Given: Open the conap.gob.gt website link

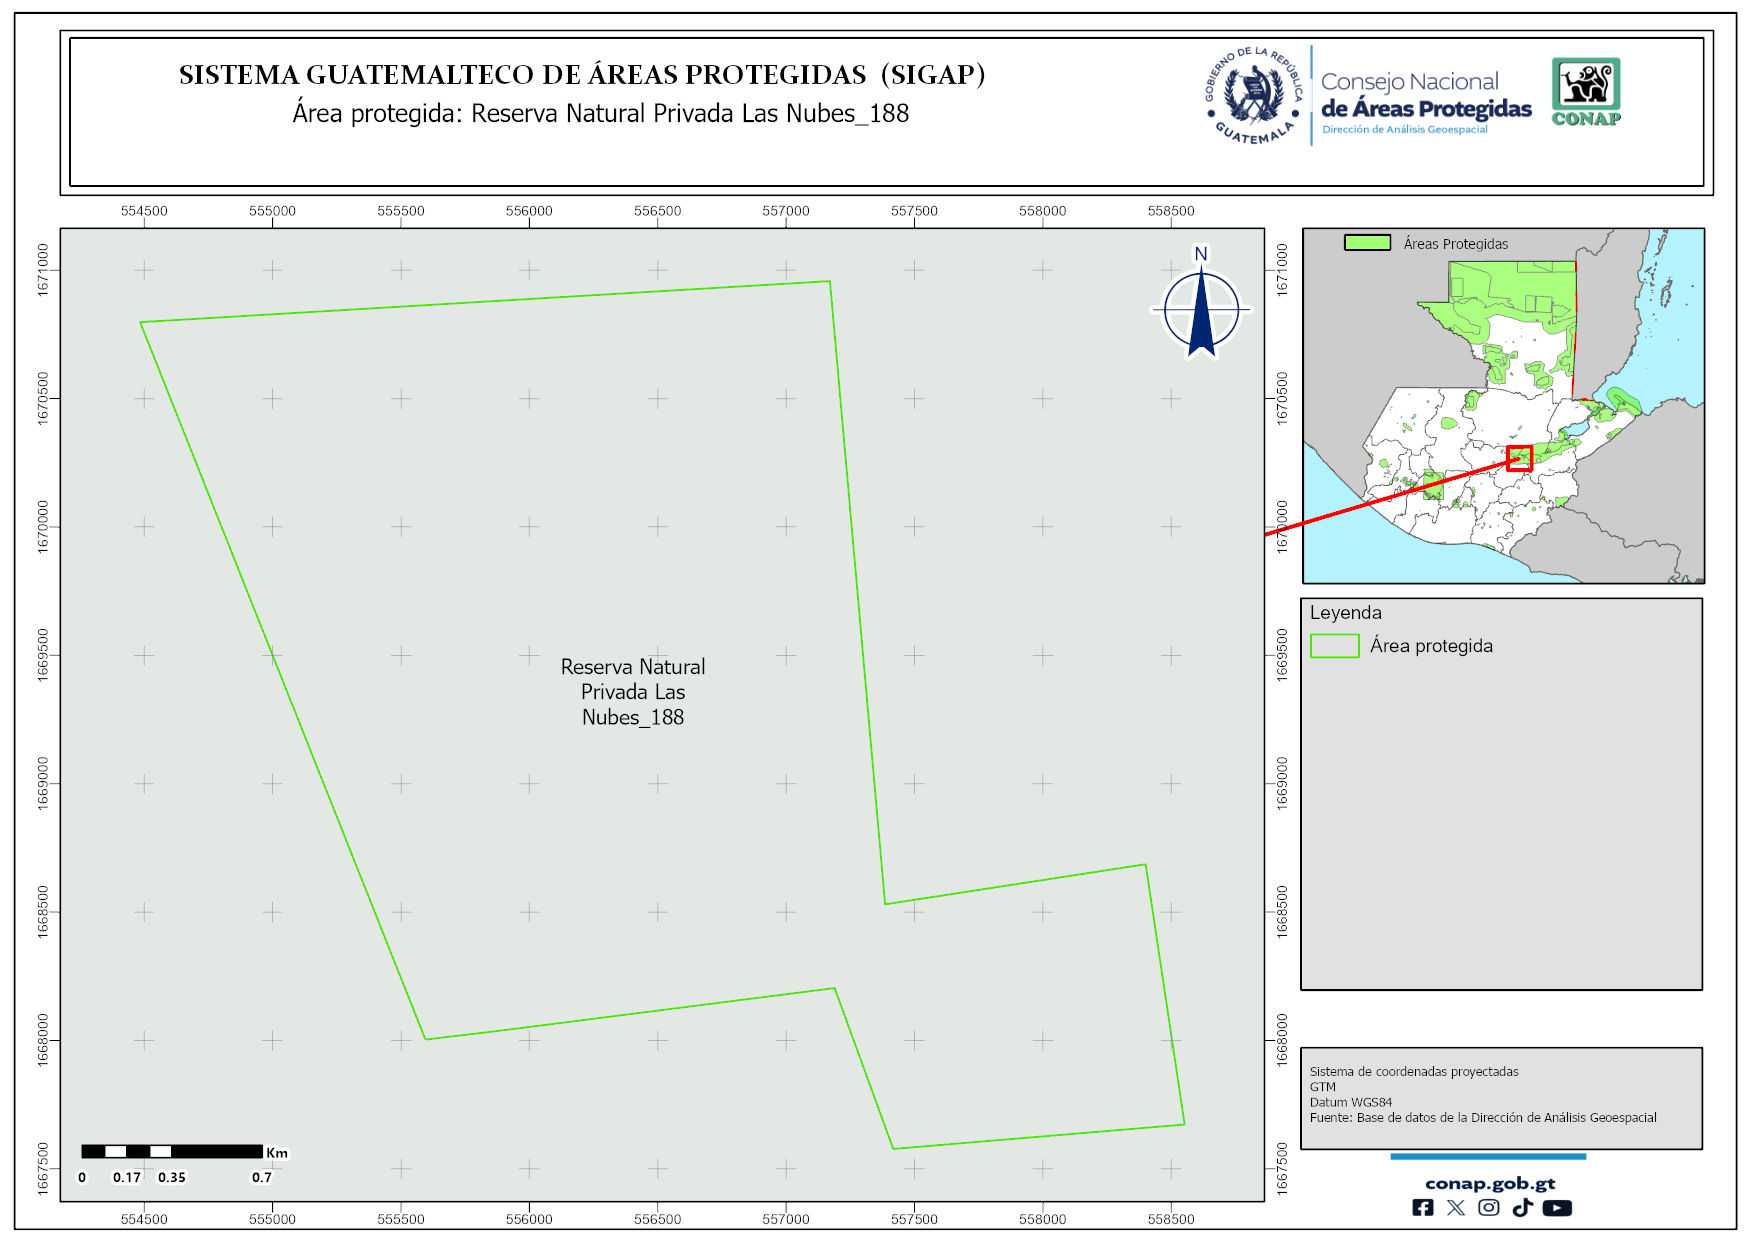Looking at the screenshot, I should [x=1489, y=1183].
